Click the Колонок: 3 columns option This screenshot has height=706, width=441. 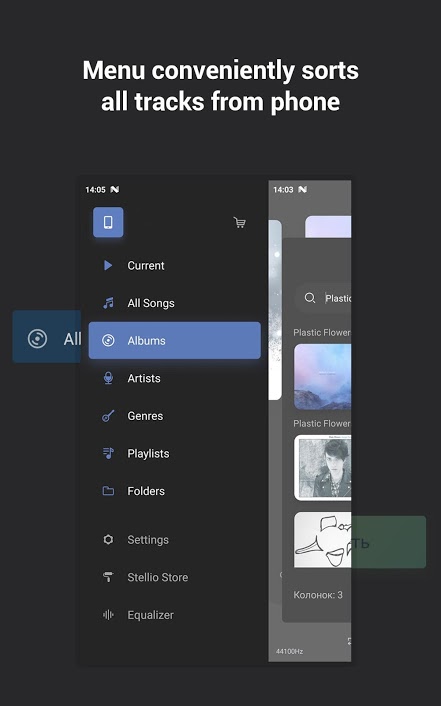(x=318, y=595)
